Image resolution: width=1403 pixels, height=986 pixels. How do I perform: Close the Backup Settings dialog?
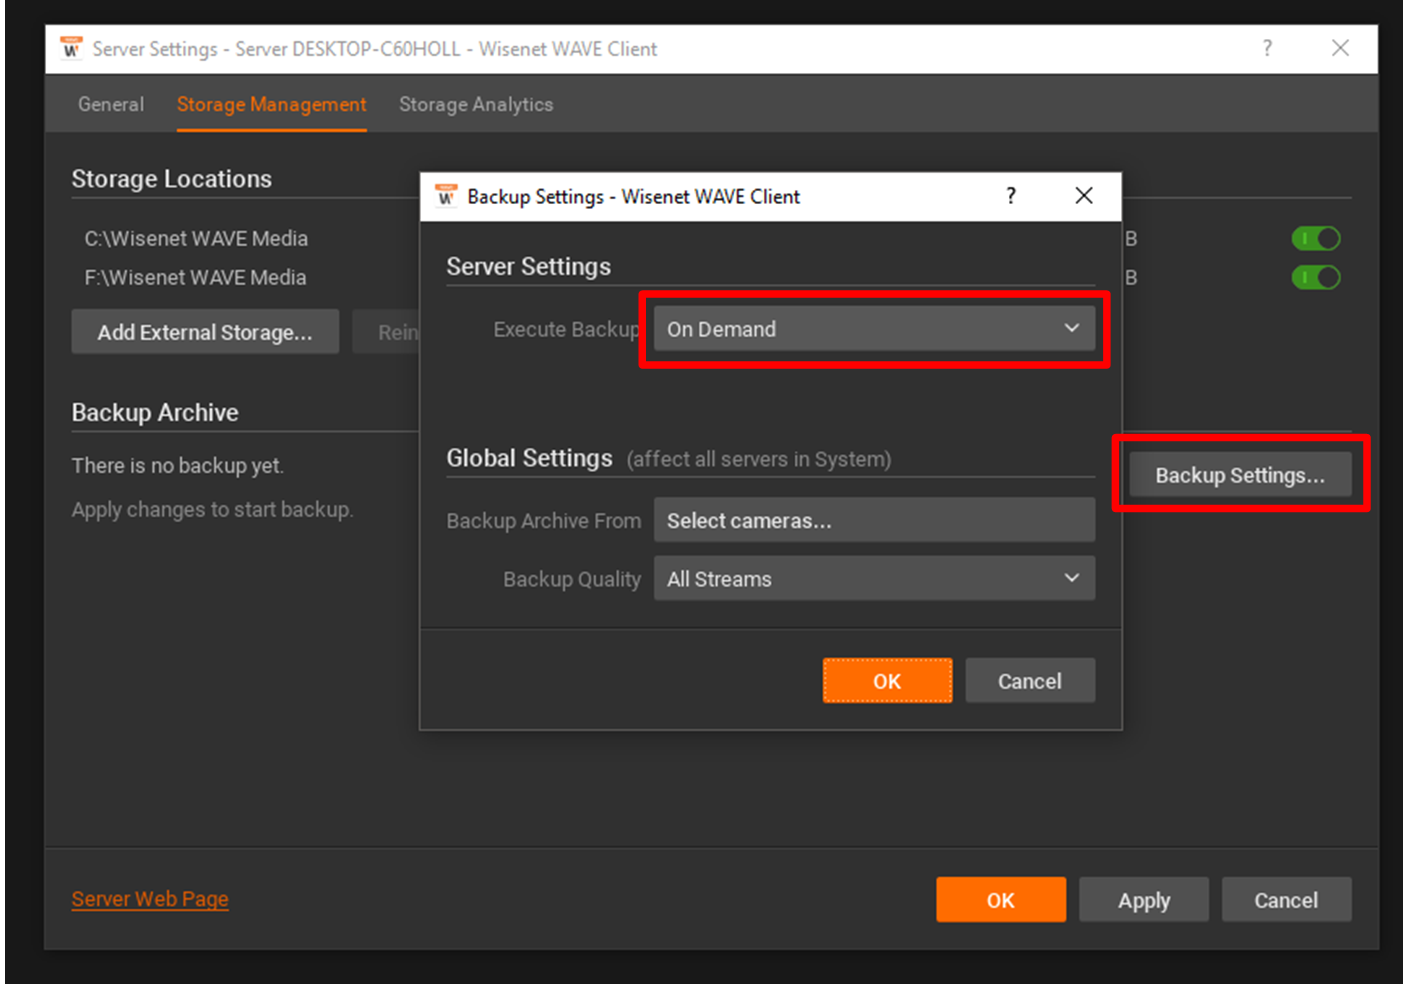tap(1084, 196)
